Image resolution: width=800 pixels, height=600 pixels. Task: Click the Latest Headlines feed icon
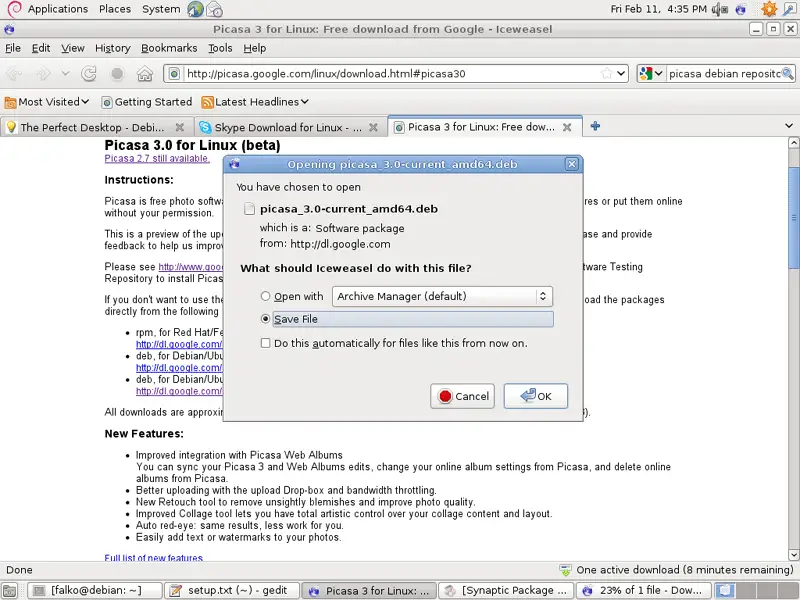207,102
